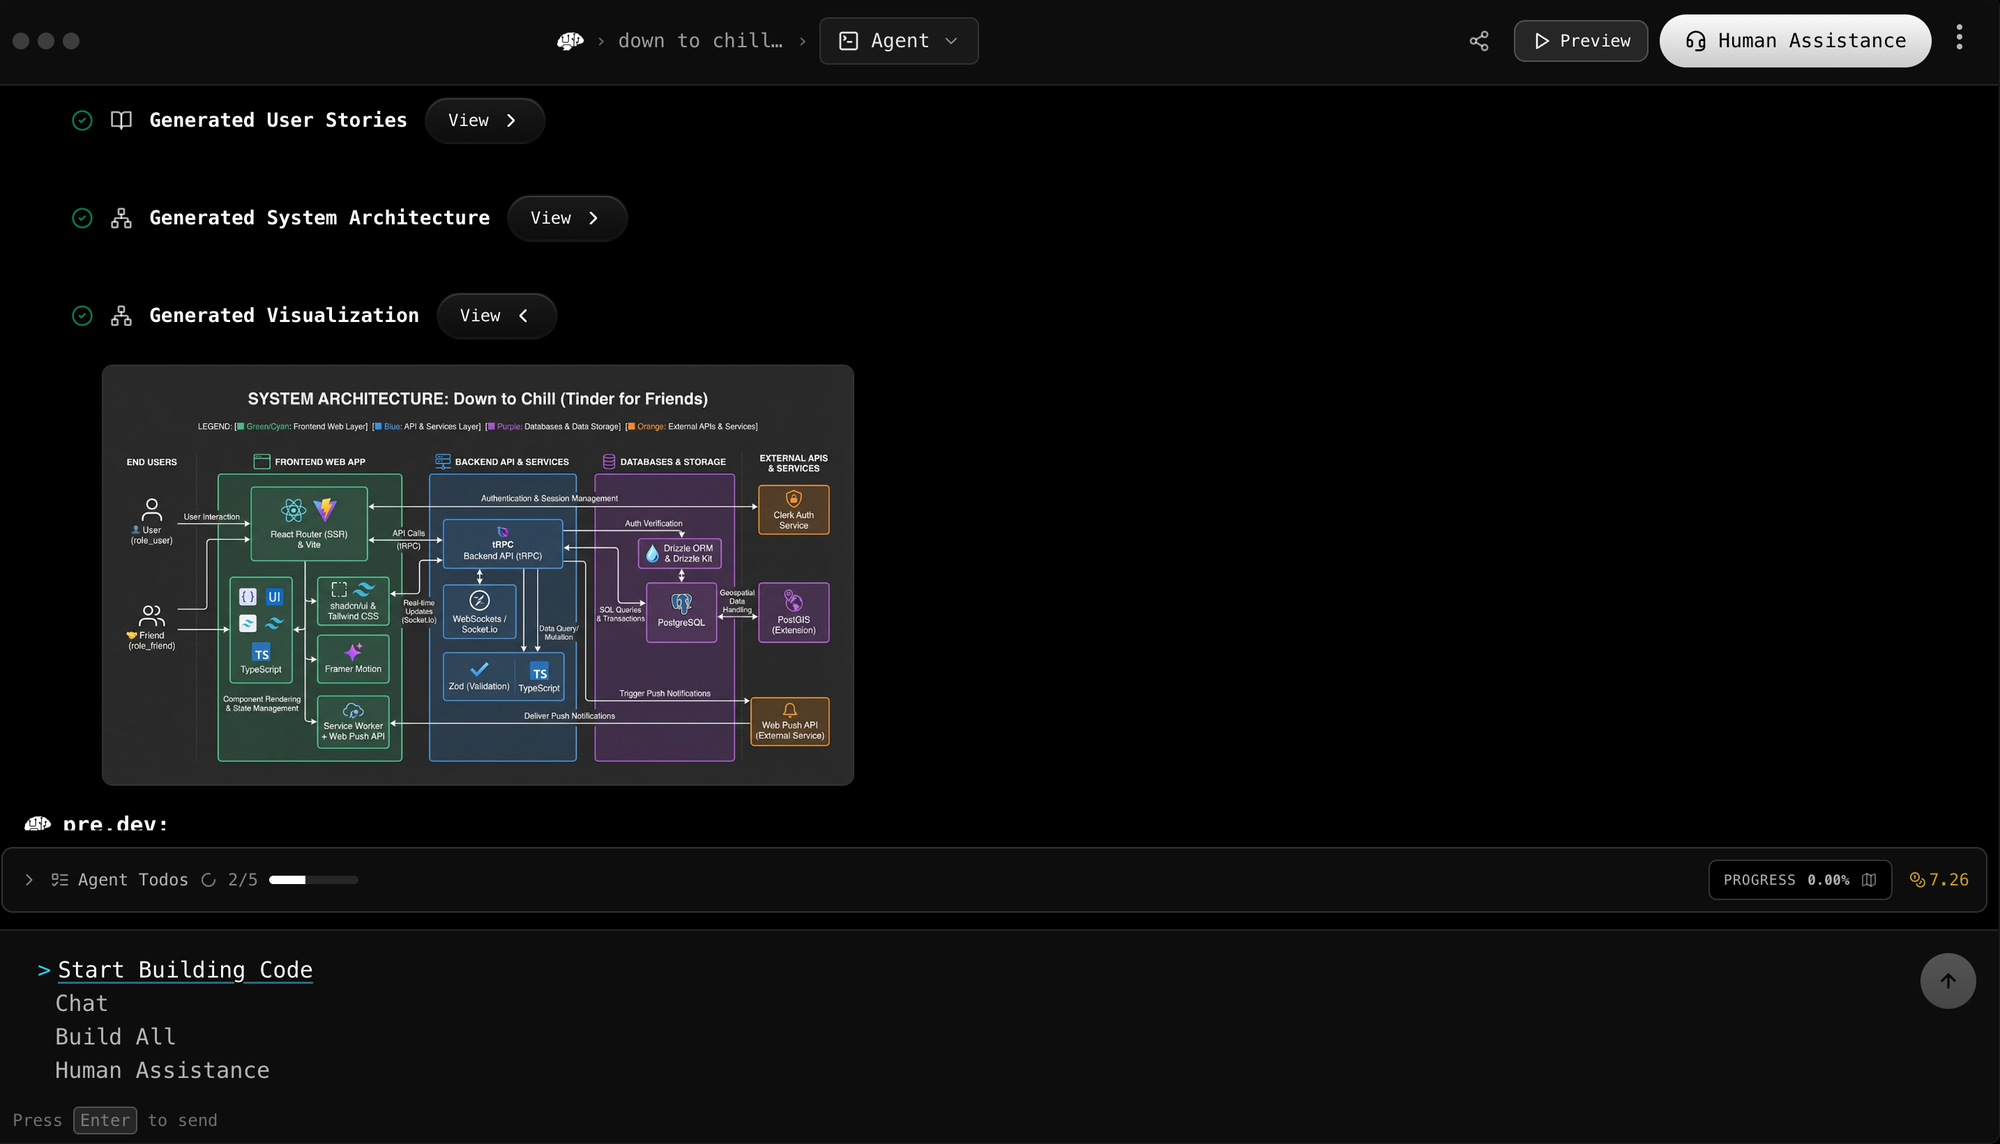Click the open book icon for User Stories

[x=121, y=120]
